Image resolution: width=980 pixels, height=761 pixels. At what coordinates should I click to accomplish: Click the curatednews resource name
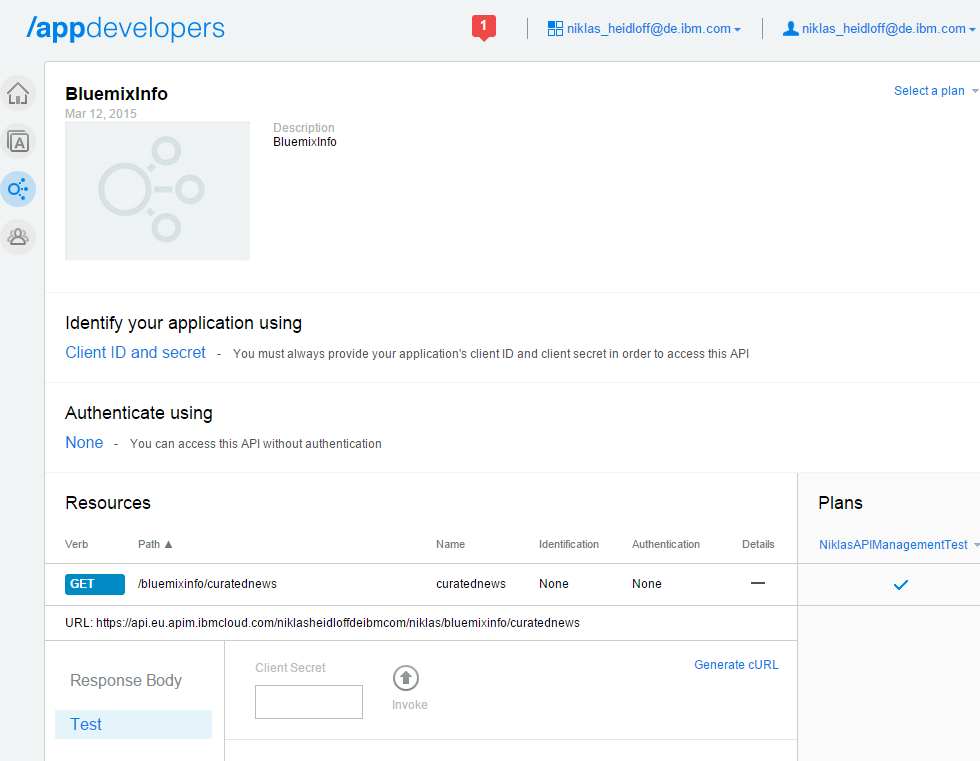471,584
